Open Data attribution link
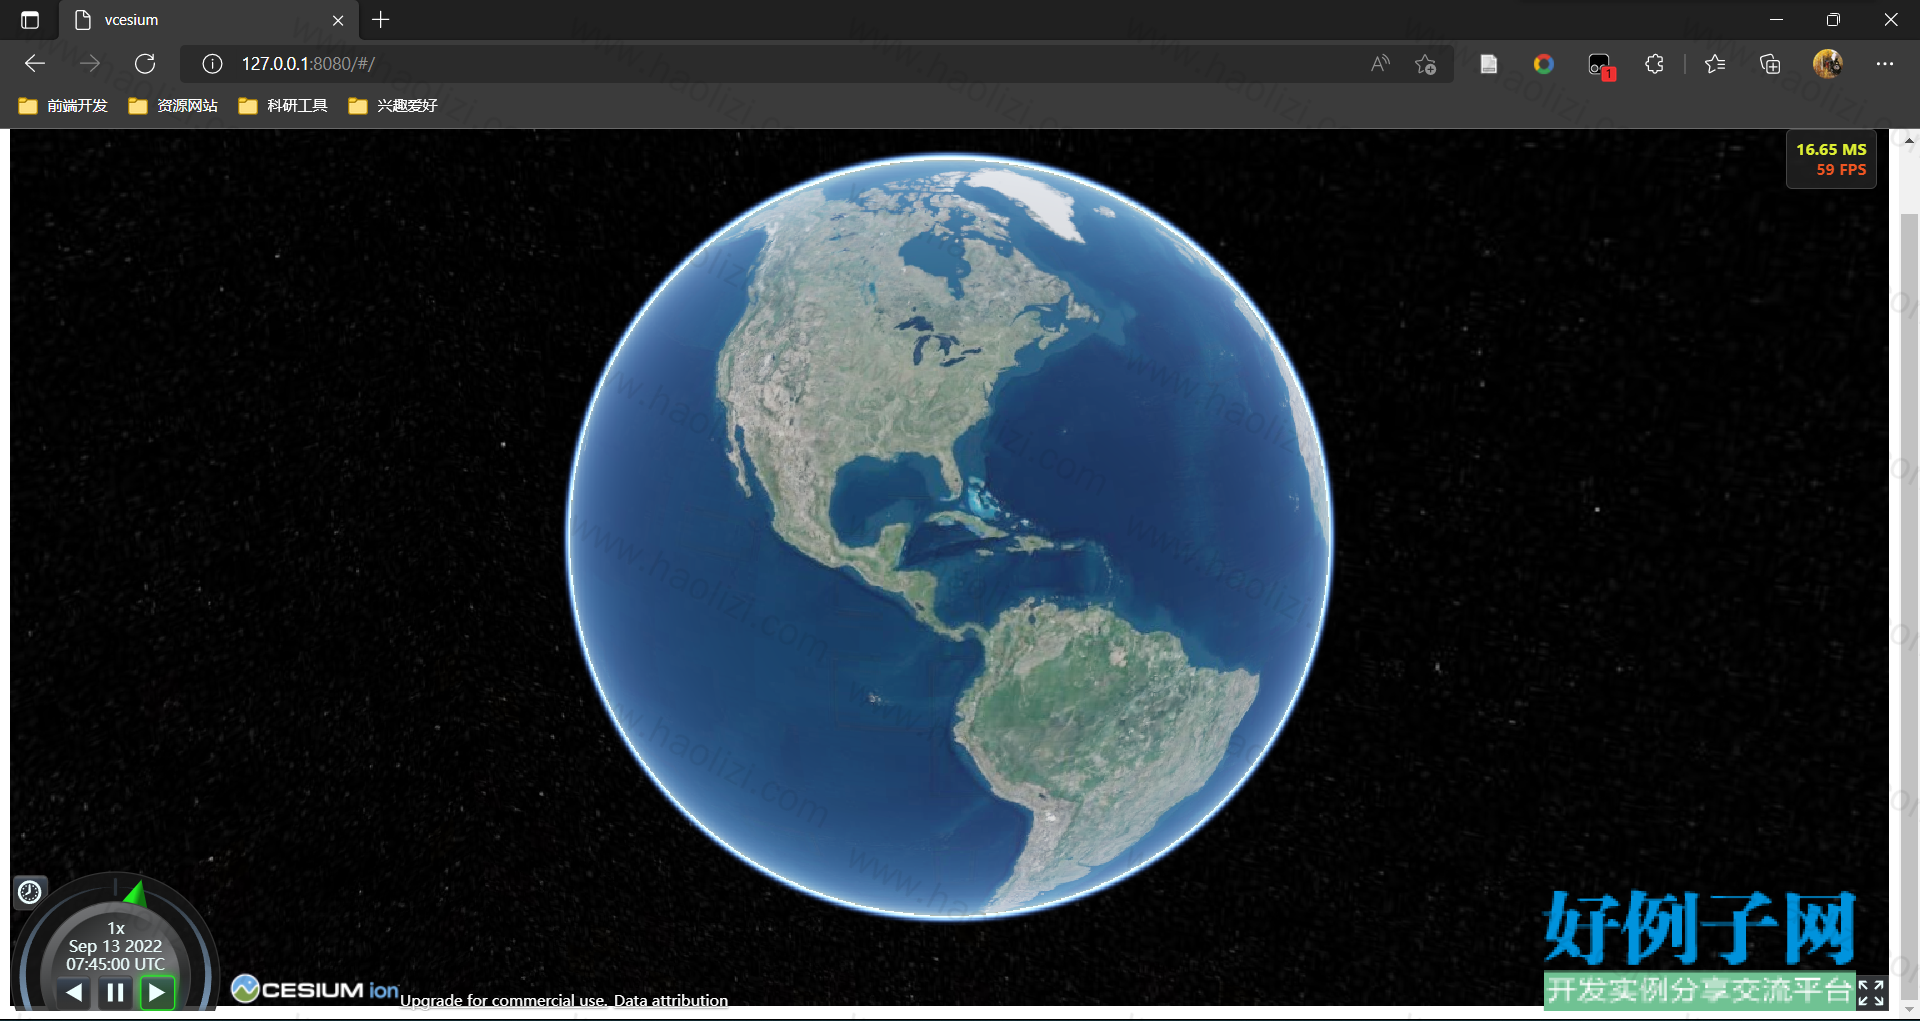 (671, 1000)
